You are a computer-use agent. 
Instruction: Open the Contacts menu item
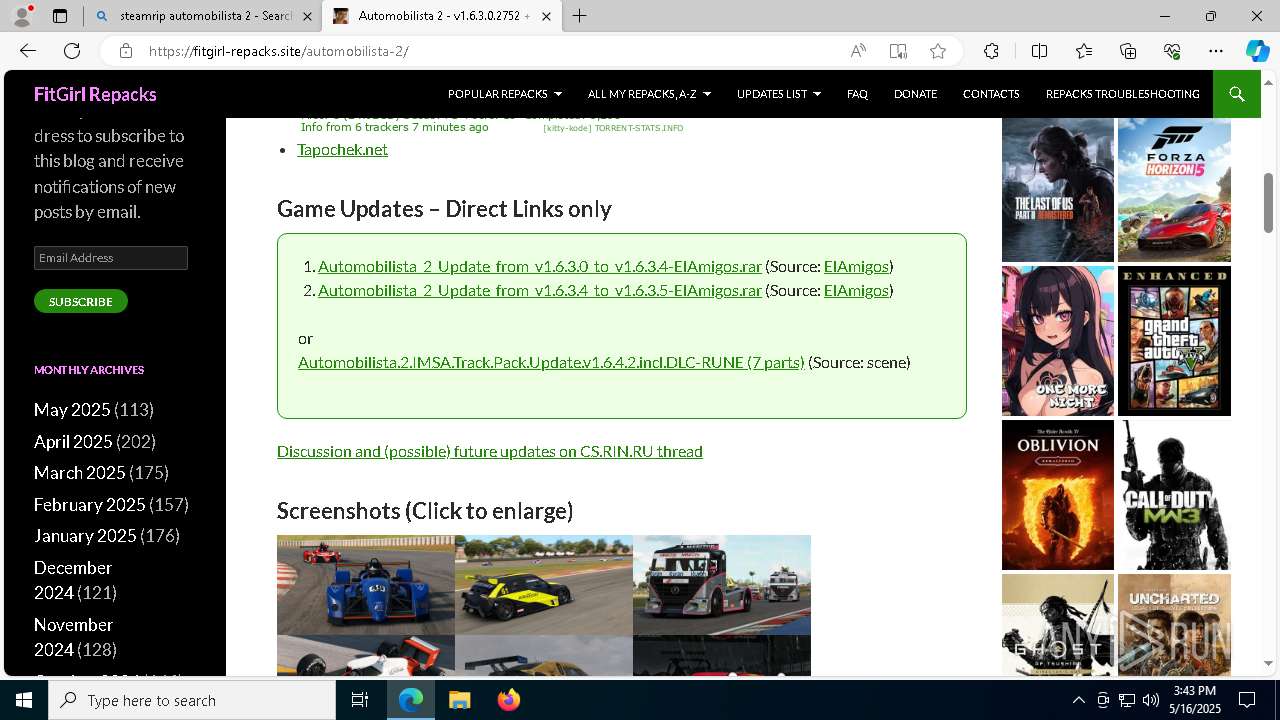pos(991,94)
